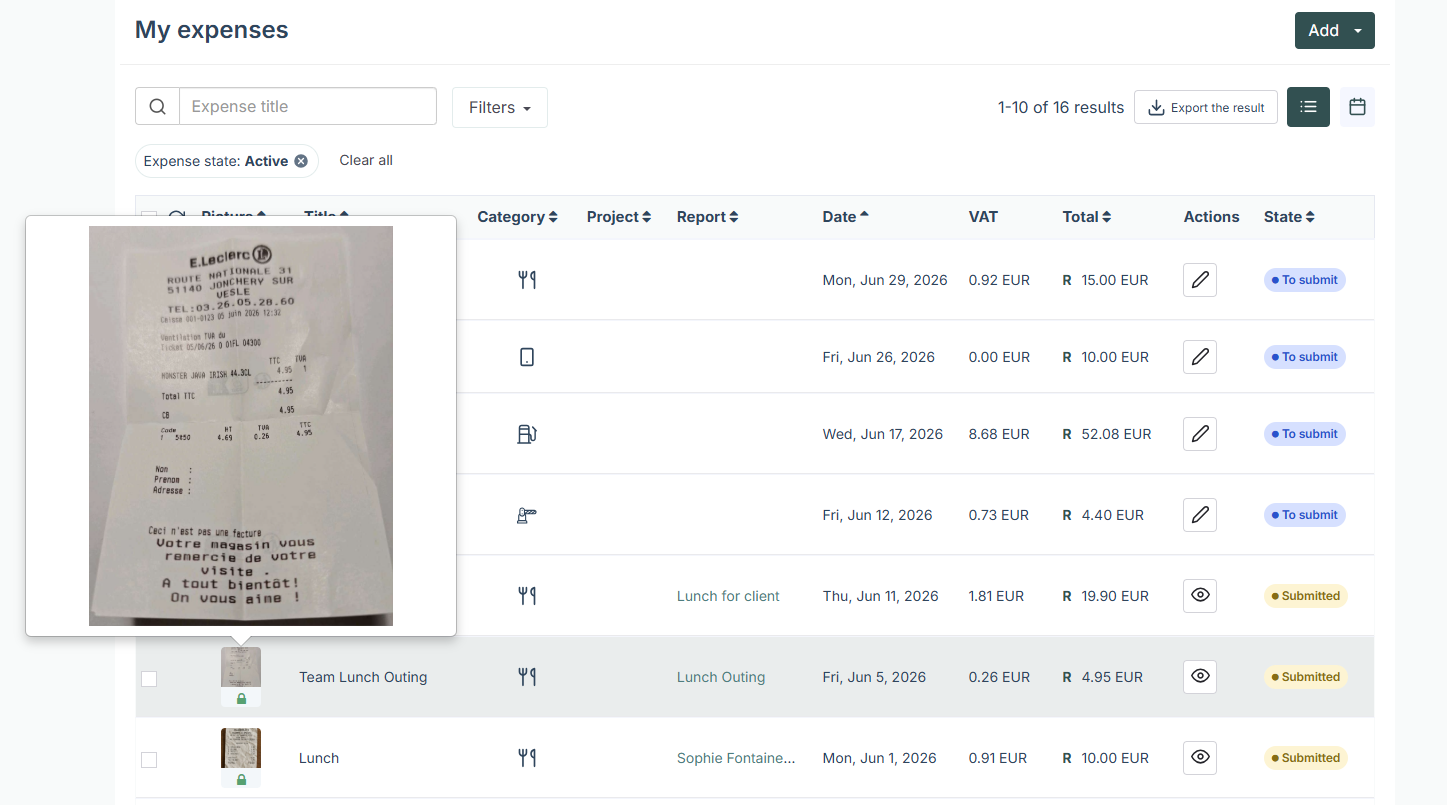Click the 4.95 EUR total amount
The image size is (1447, 805).
tap(1112, 677)
